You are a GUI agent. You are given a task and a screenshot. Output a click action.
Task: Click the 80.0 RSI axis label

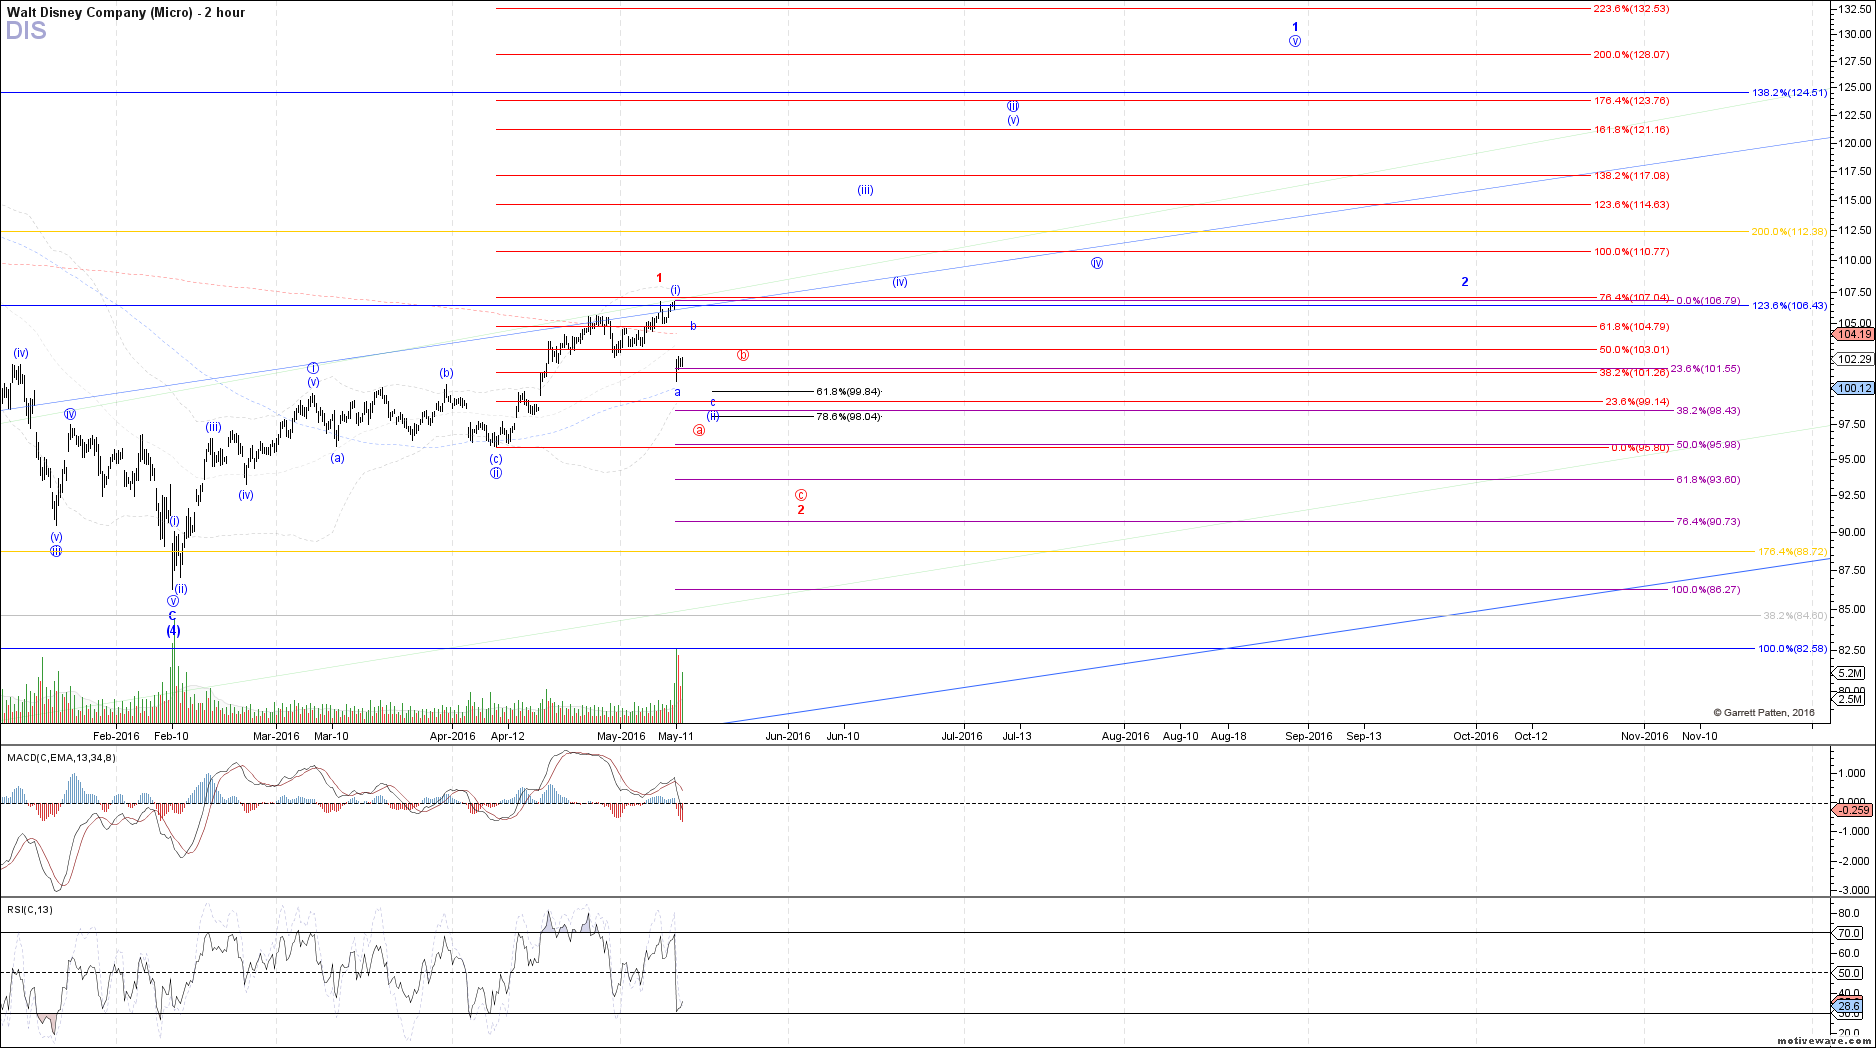pyautogui.click(x=1849, y=913)
